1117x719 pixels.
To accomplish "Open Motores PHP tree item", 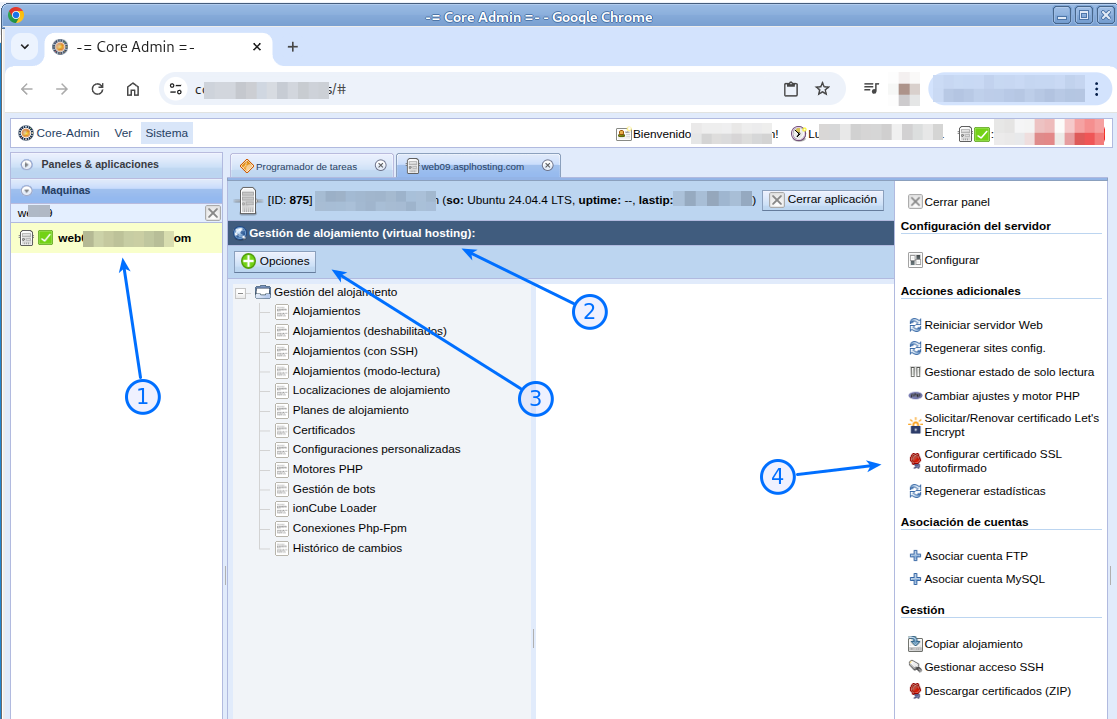I will (x=328, y=470).
